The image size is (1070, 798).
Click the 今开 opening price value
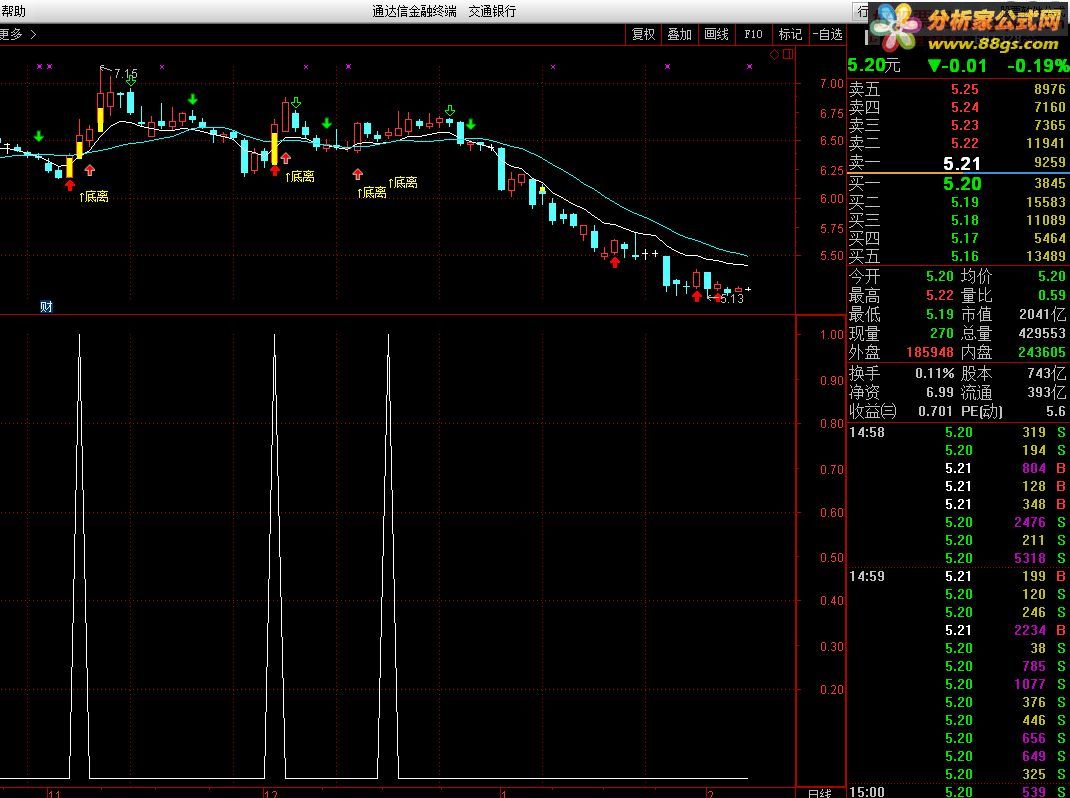point(940,276)
